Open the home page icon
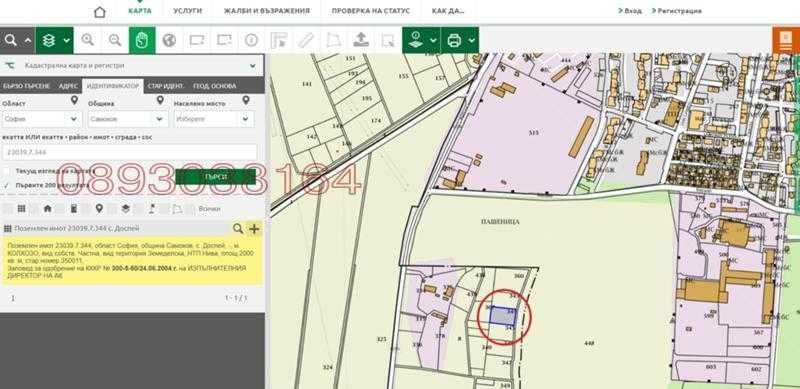The width and height of the screenshot is (800, 389). tap(99, 12)
